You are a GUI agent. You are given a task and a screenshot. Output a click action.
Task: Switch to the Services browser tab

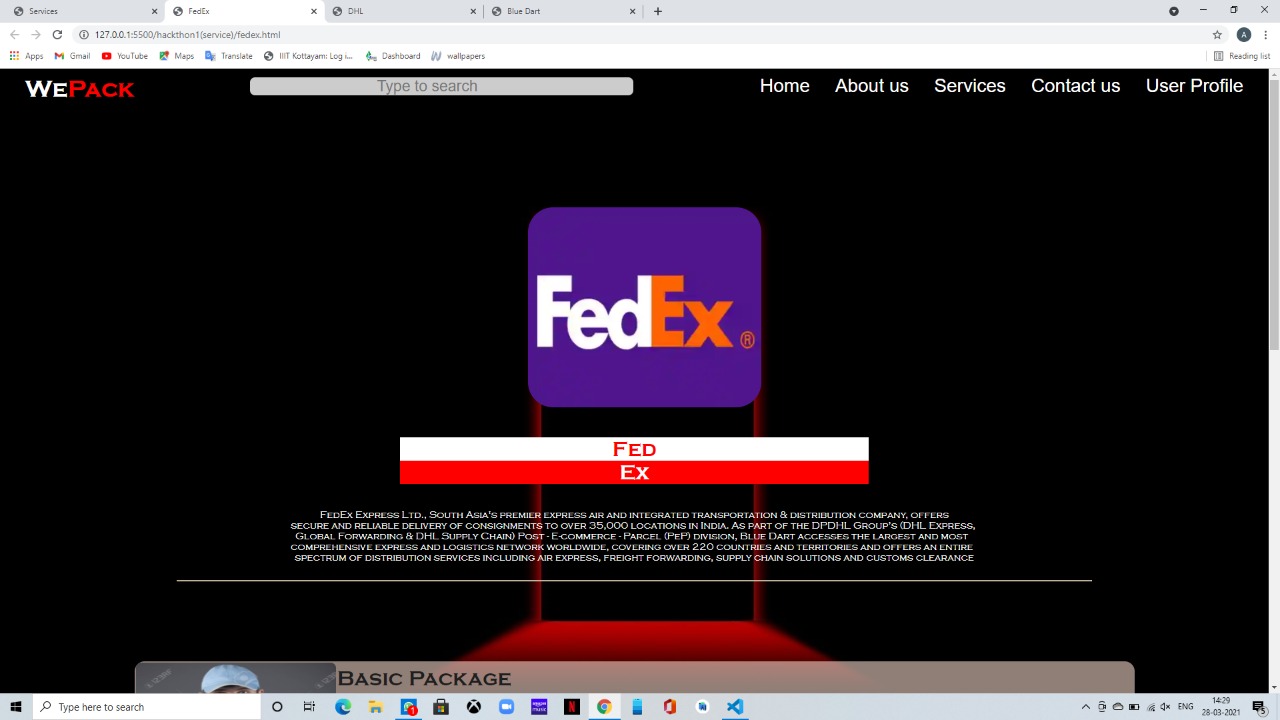point(84,11)
